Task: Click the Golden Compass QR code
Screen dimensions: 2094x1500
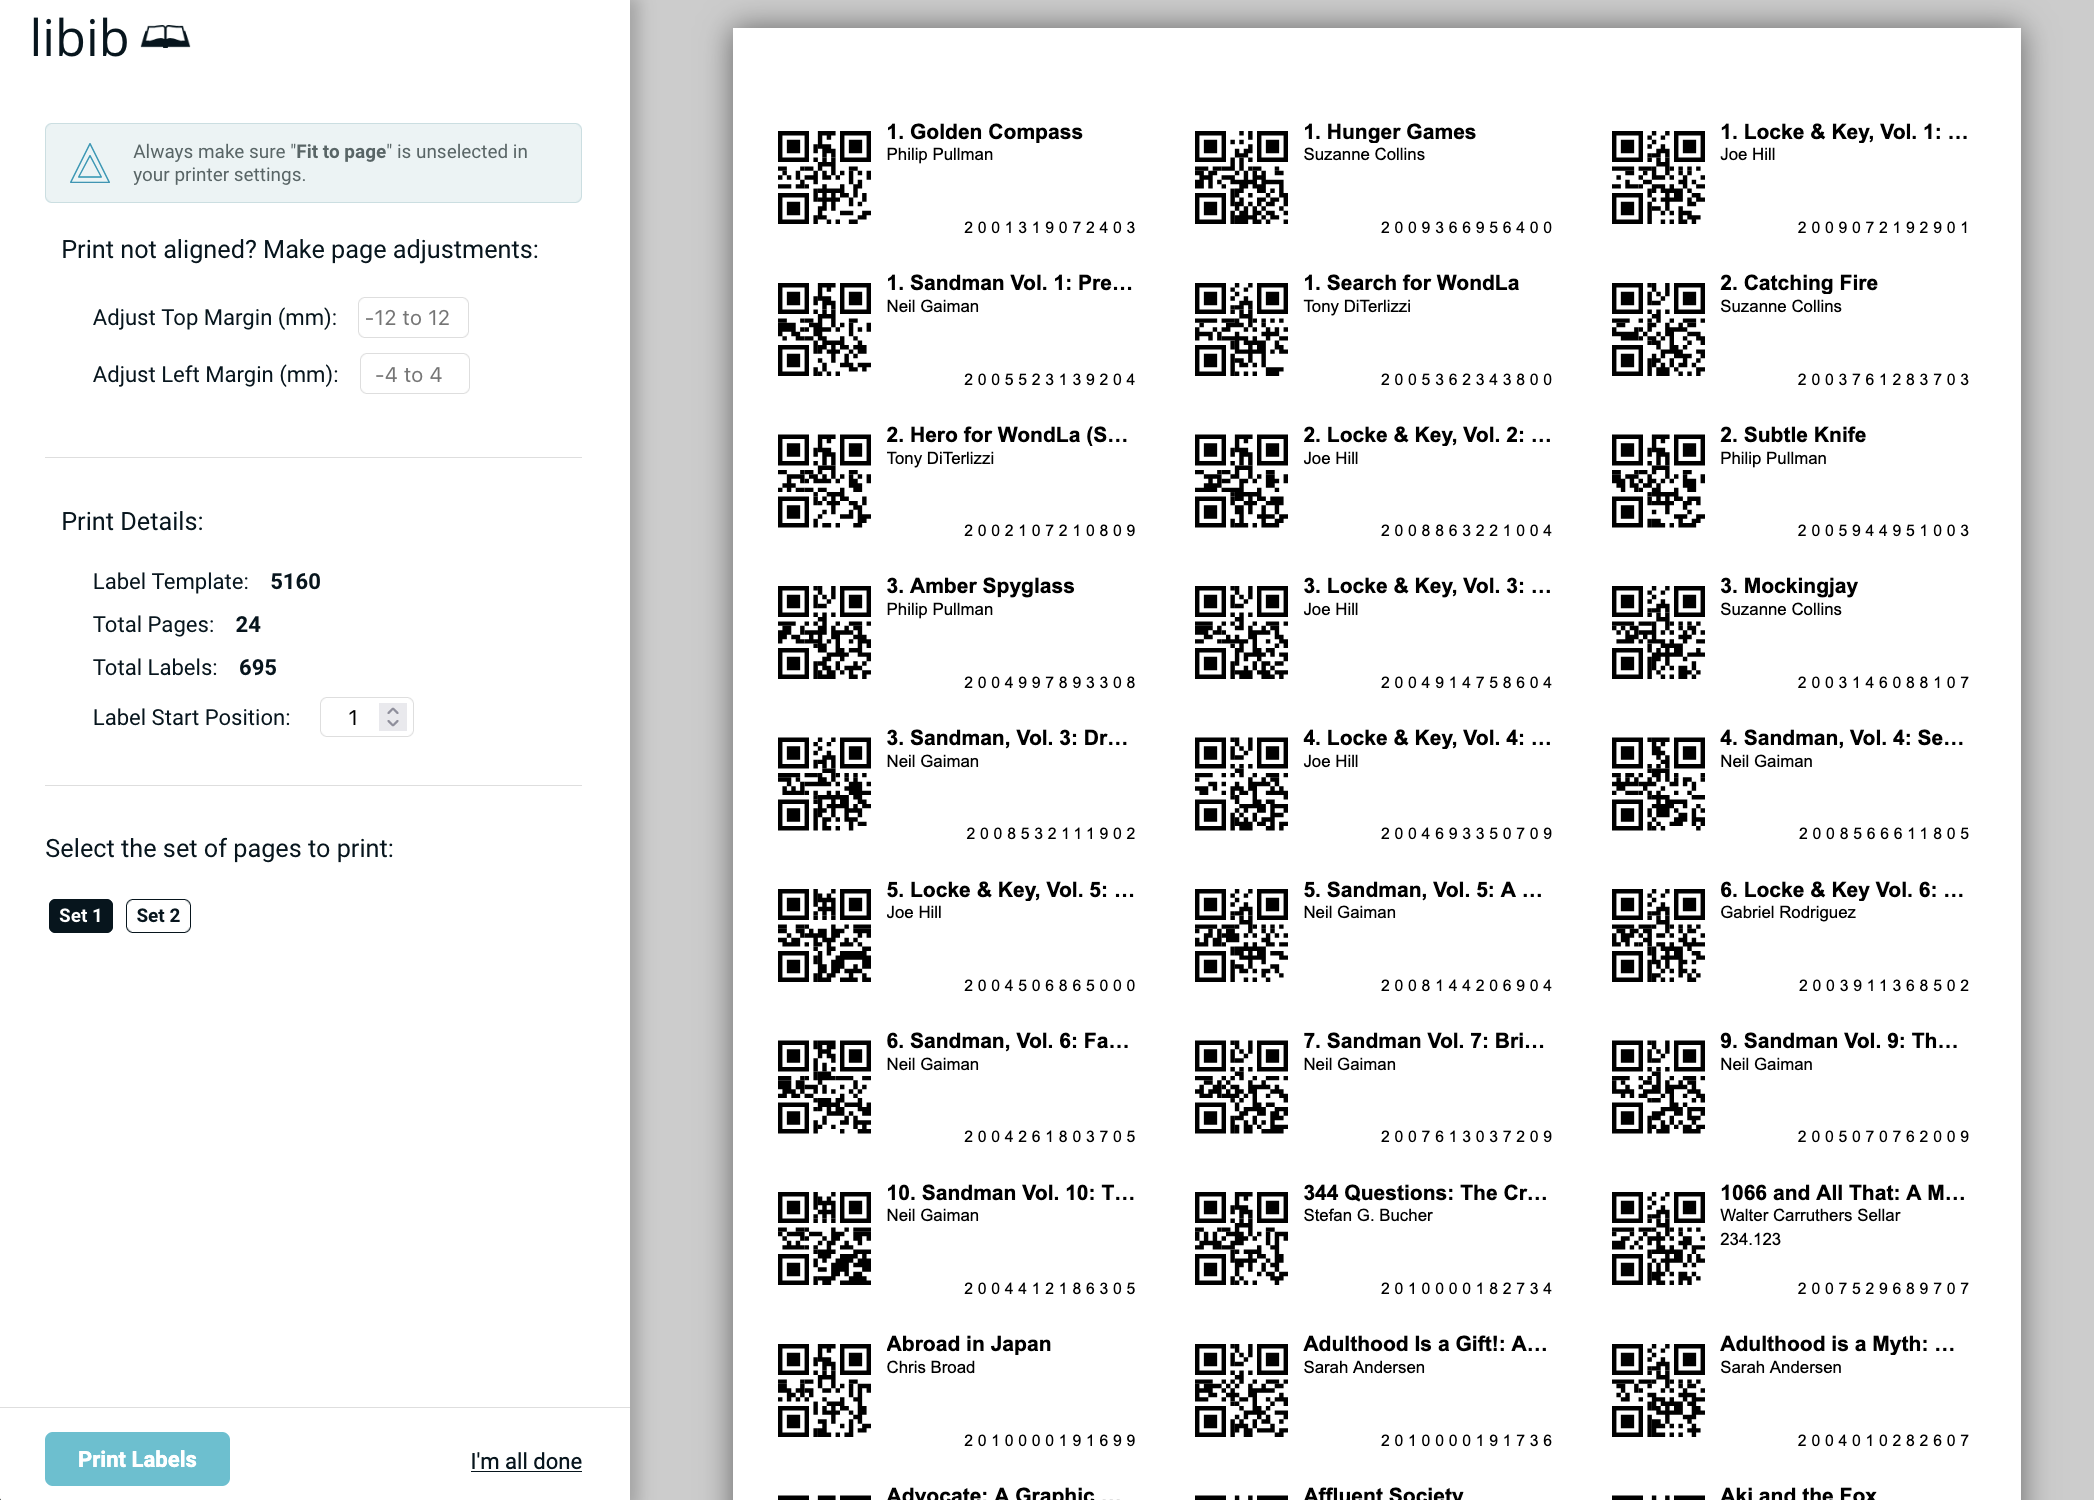Action: coord(823,177)
